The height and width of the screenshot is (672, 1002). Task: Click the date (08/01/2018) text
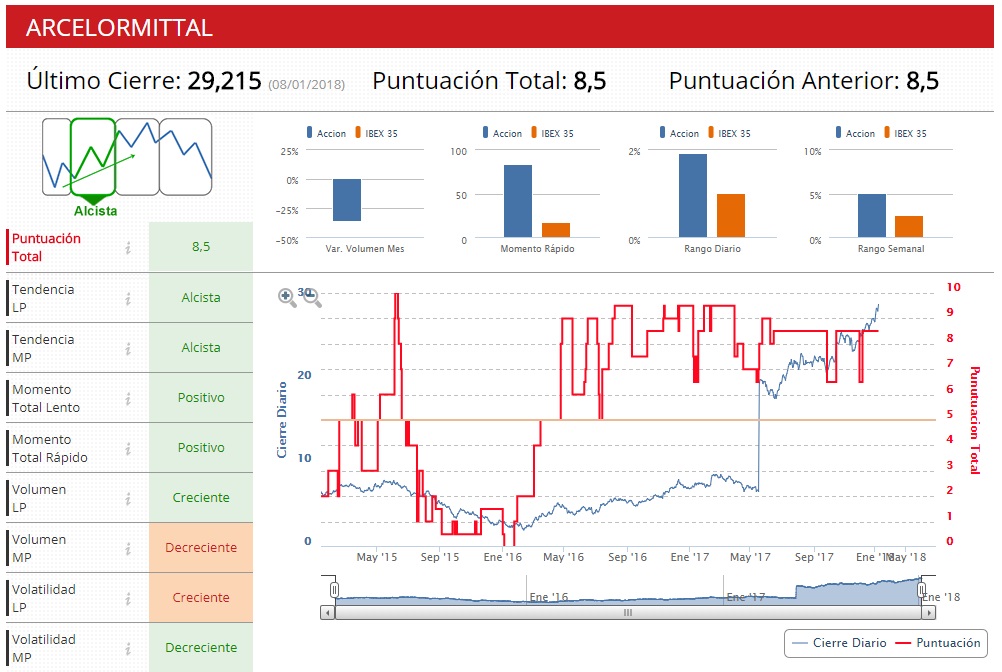click(x=307, y=84)
